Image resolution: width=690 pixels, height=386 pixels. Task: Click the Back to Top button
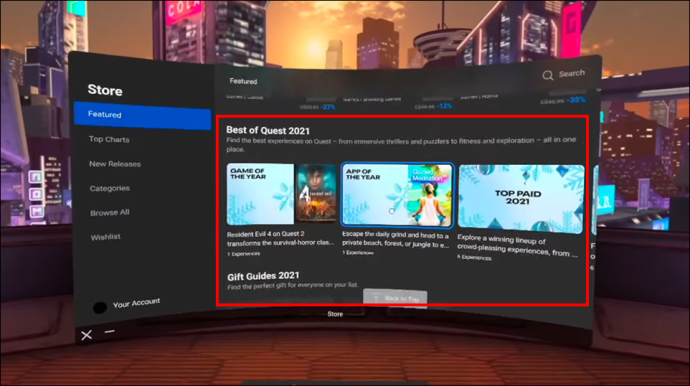pos(395,298)
